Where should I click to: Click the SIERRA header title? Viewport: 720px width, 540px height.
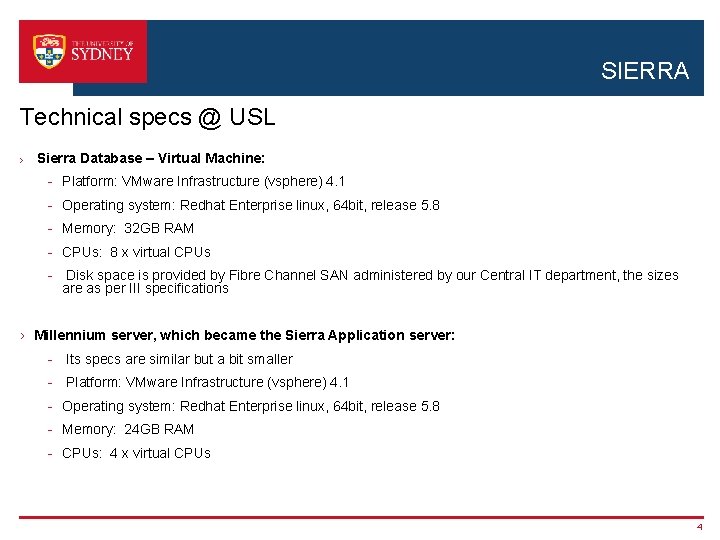pos(645,71)
